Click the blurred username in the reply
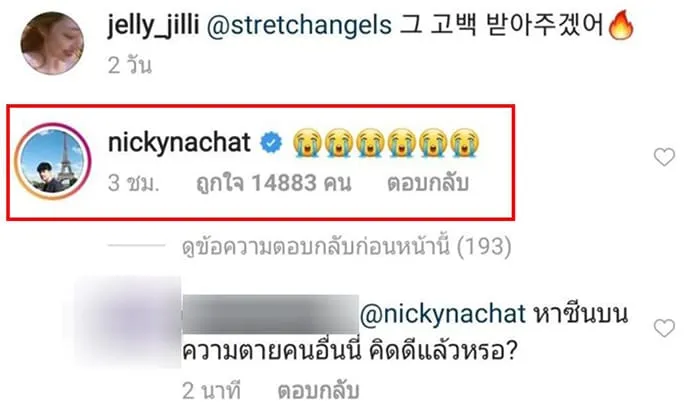This screenshot has width=700, height=419. [x=271, y=314]
